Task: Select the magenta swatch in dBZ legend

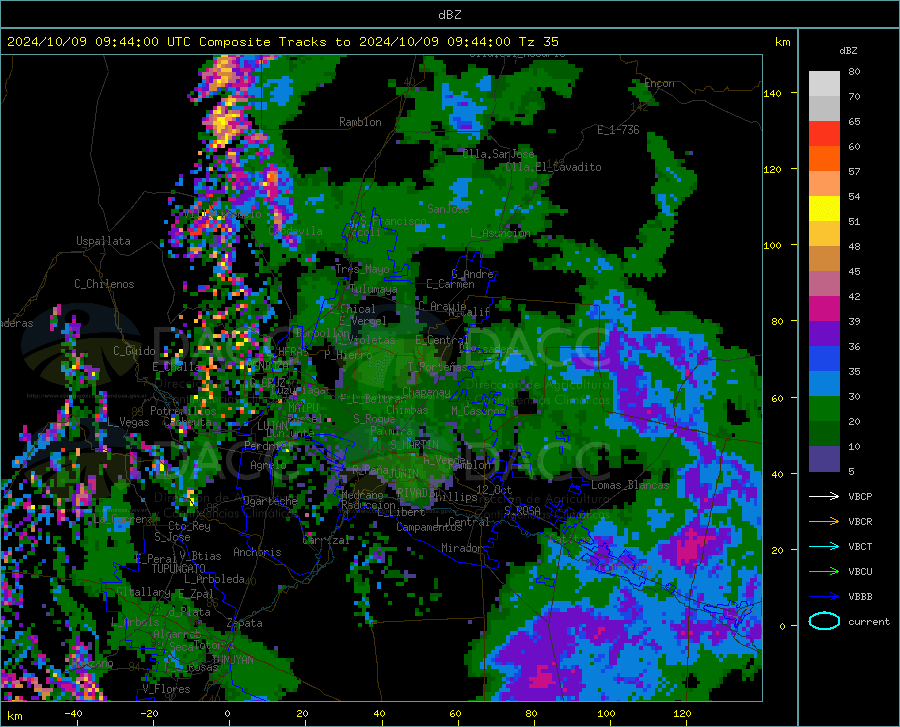Action: 824,309
